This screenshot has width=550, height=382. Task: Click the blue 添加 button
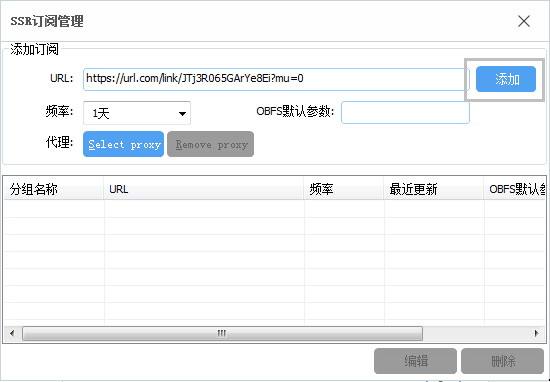tap(506, 79)
